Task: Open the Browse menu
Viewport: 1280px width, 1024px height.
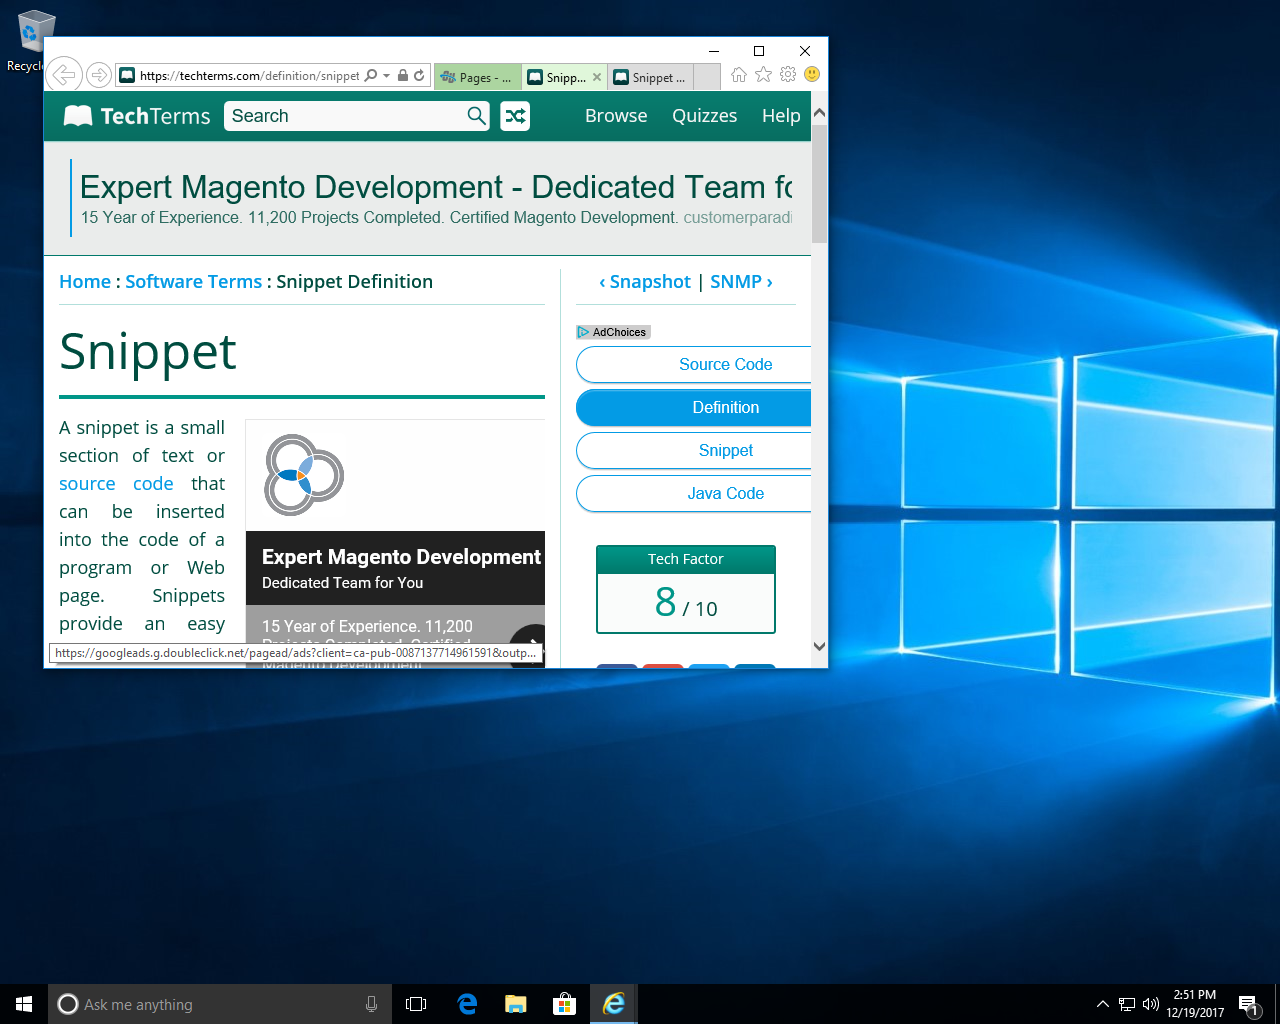Action: (616, 116)
